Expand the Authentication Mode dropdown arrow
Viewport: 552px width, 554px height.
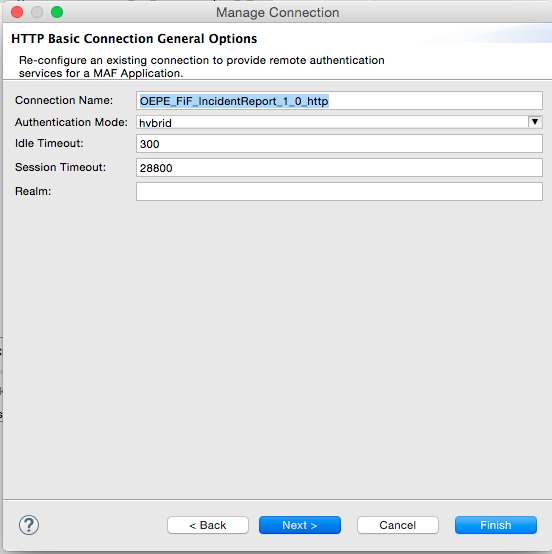tap(535, 122)
